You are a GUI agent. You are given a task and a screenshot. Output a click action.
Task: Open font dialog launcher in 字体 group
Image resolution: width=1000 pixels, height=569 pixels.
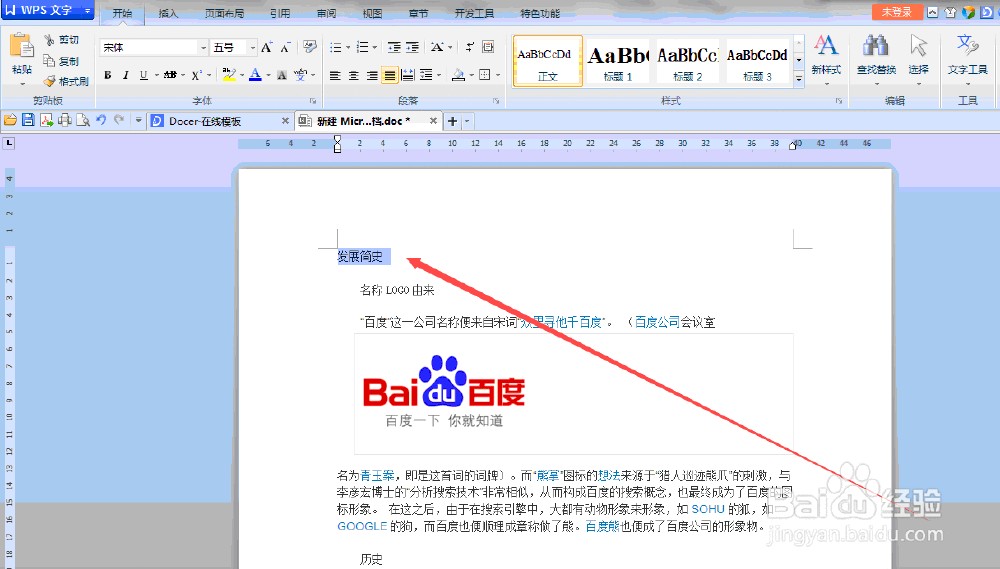click(313, 101)
